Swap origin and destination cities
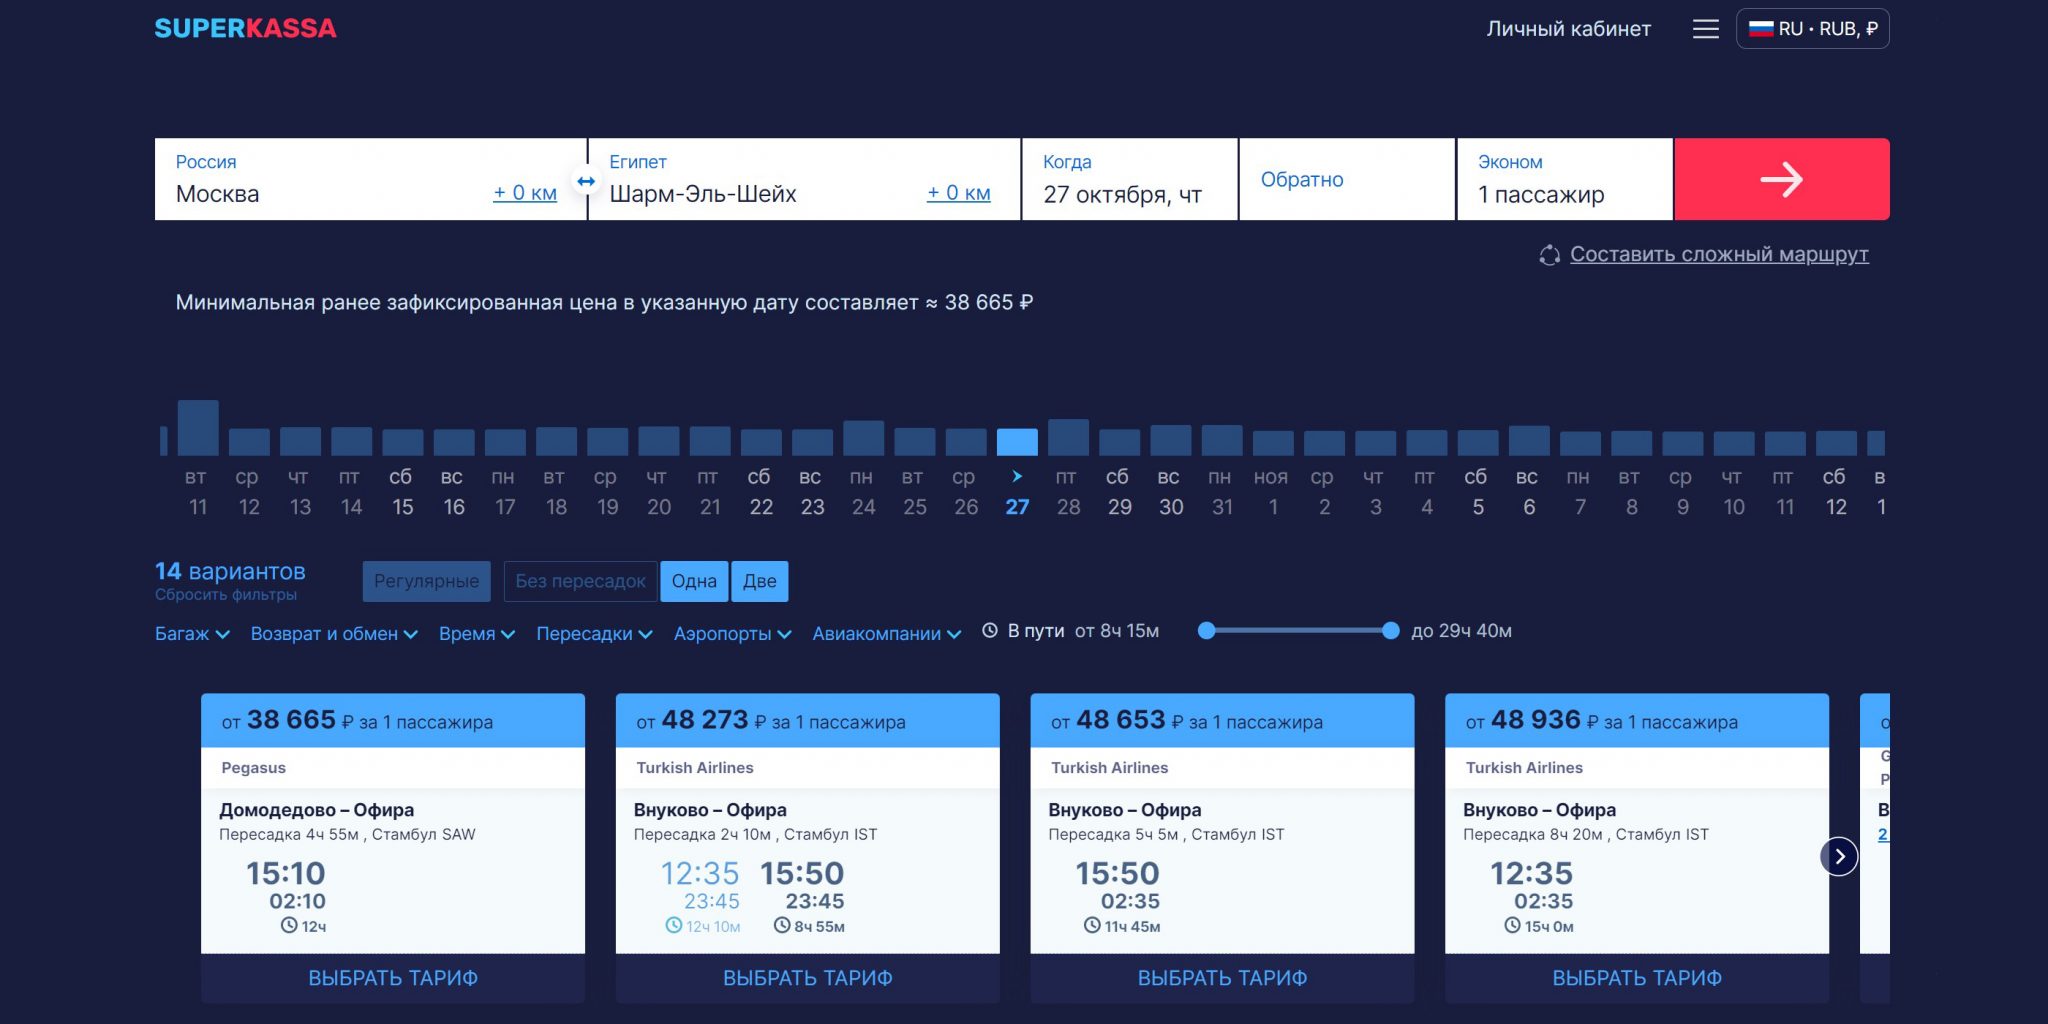 tap(586, 181)
